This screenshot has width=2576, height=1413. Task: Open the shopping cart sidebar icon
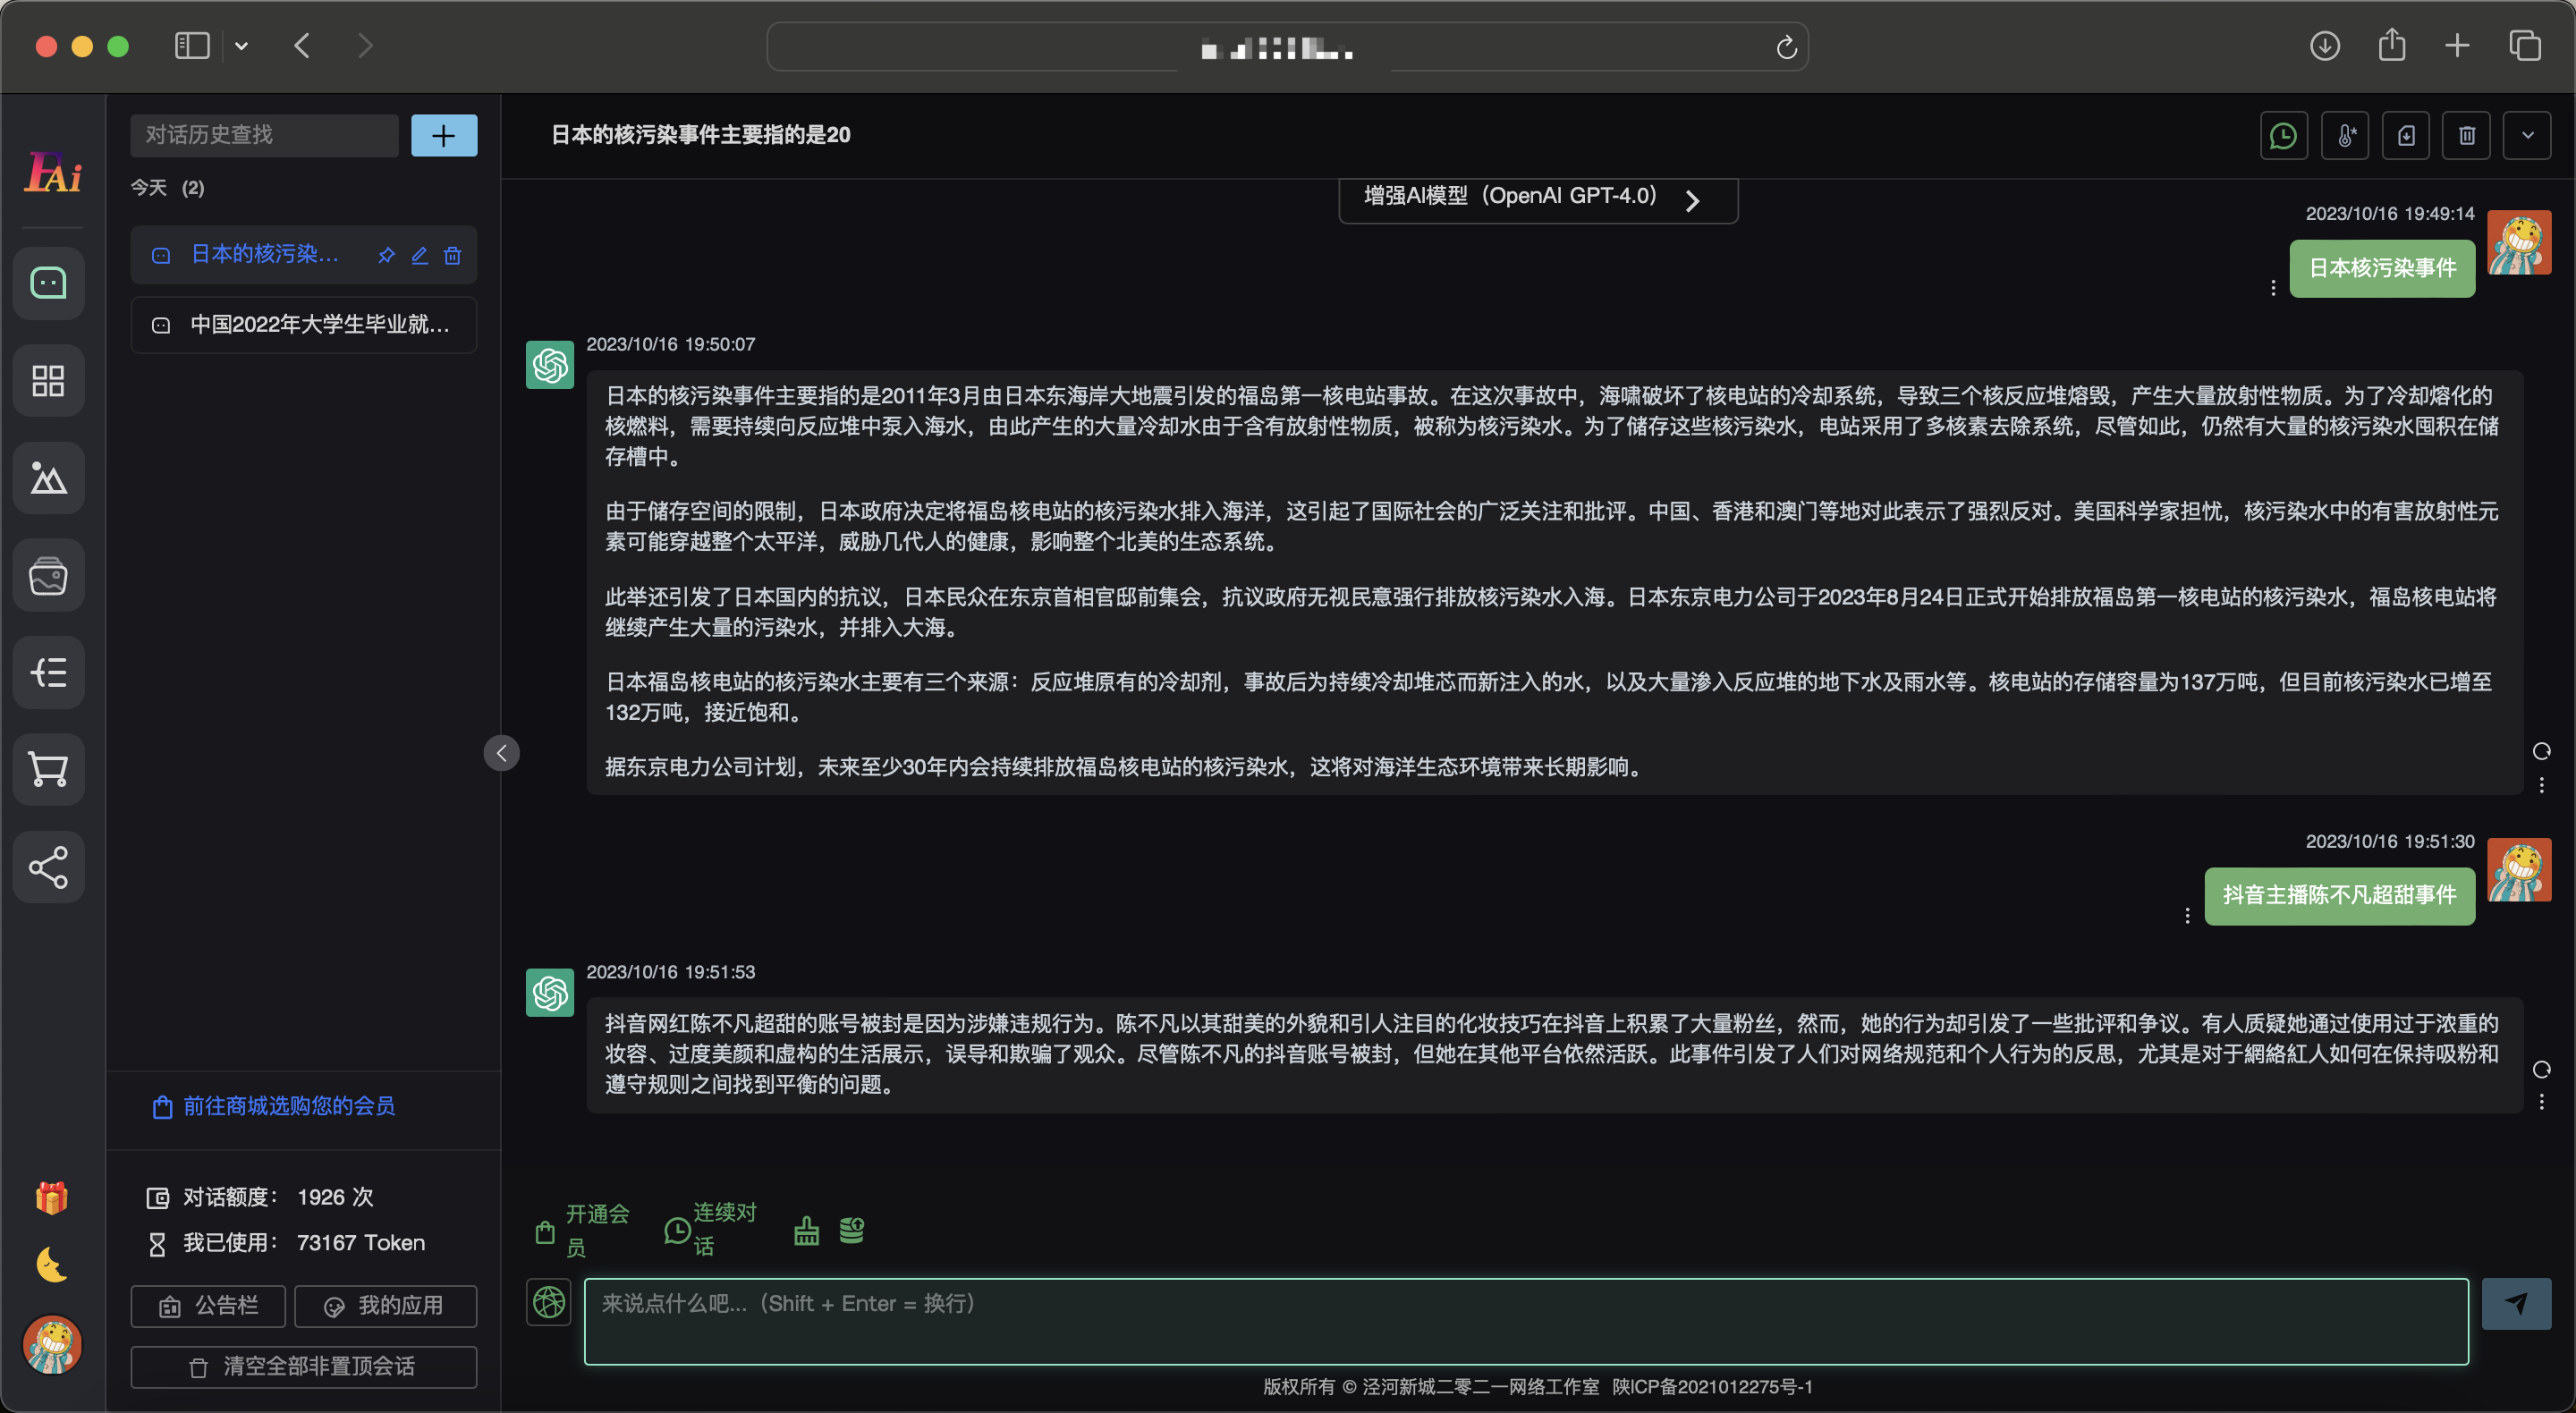tap(48, 769)
